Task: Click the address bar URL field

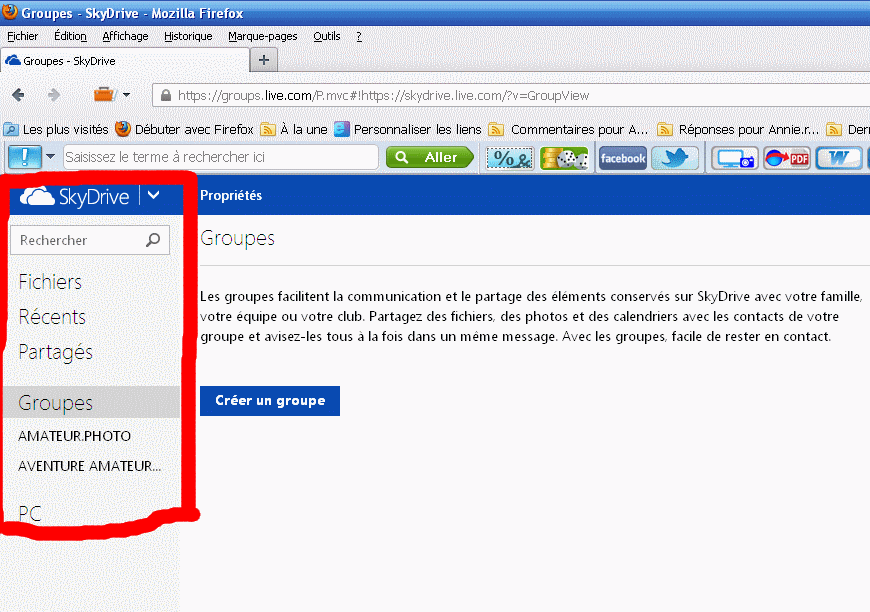Action: 511,95
